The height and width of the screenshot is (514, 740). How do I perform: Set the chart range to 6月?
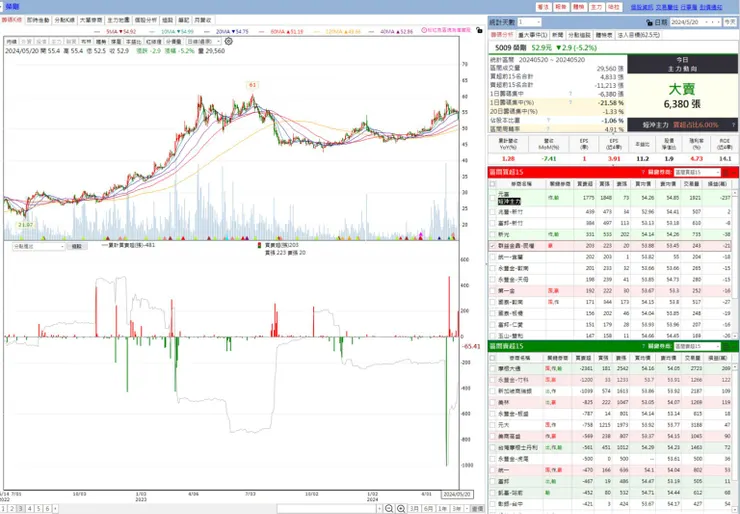point(428,508)
